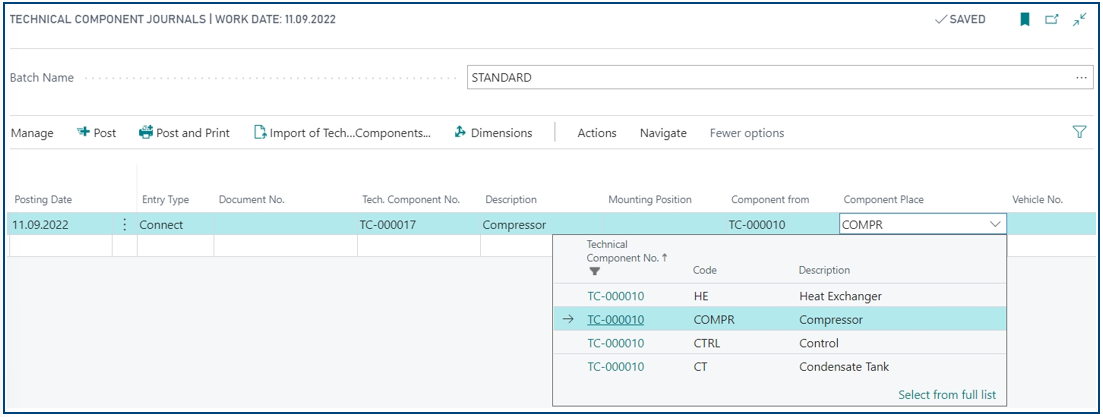Select the HE Heat Exchanger row link
Image resolution: width=1103 pixels, height=417 pixels.
tap(616, 296)
